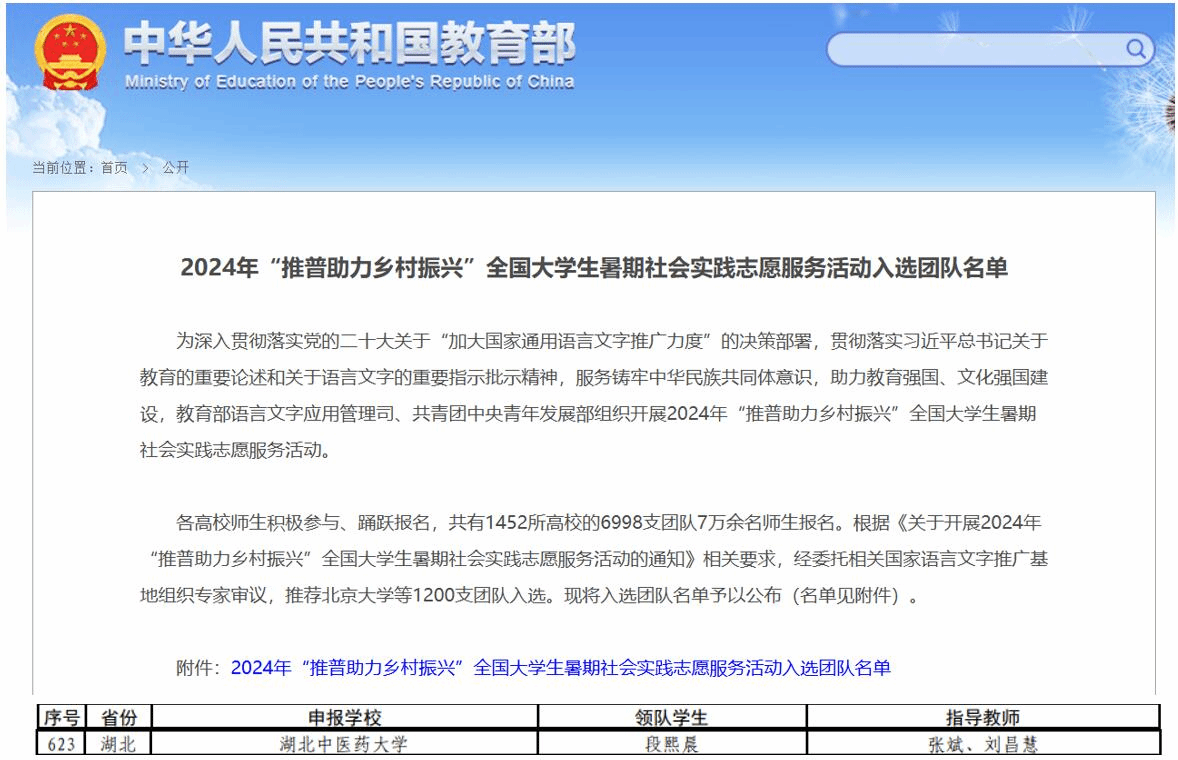
Task: Click the paragraph starting 各高校师生积极参与
Action: [x=594, y=559]
